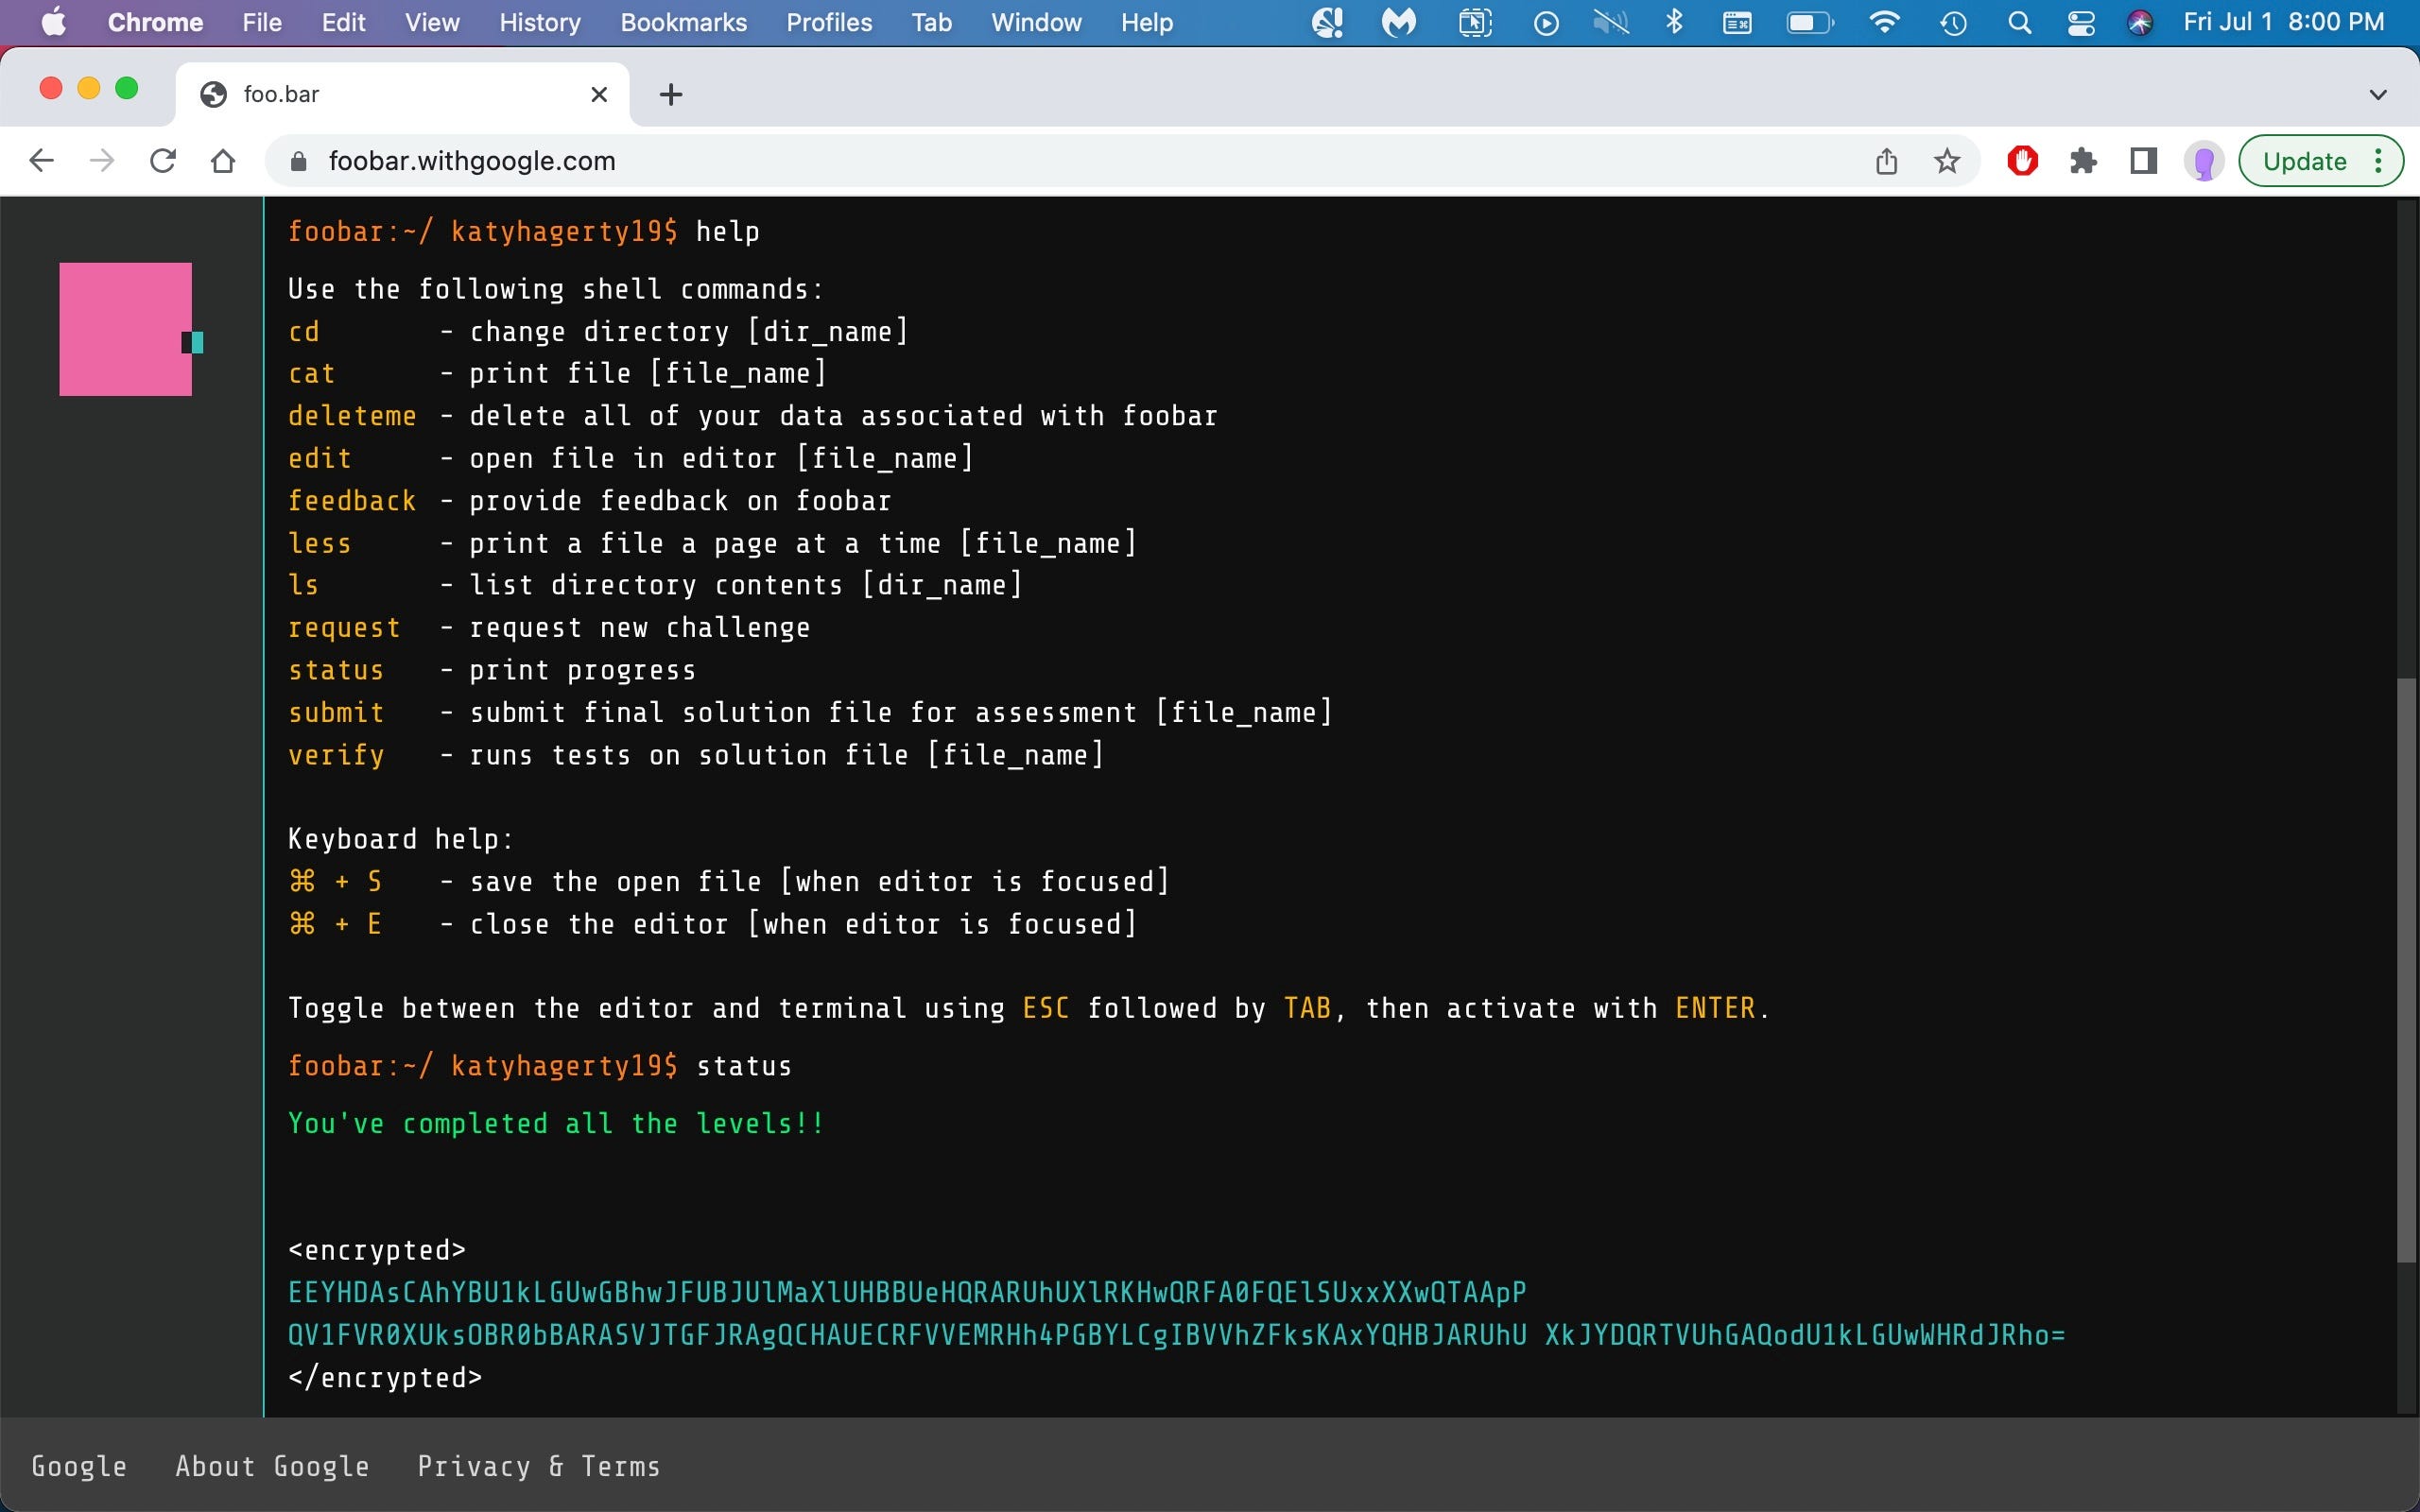The image size is (2420, 1512).
Task: Open the share page icon
Action: click(x=1886, y=161)
